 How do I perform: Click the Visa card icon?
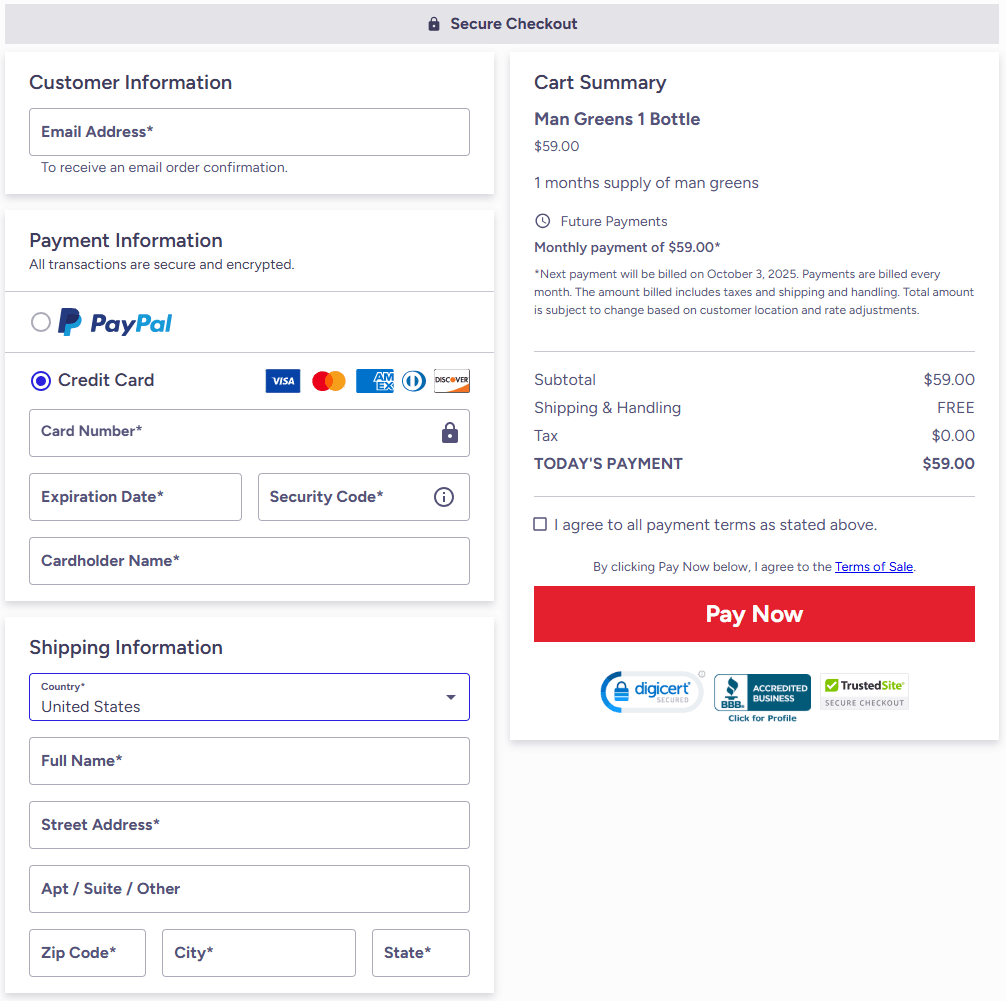pos(283,381)
